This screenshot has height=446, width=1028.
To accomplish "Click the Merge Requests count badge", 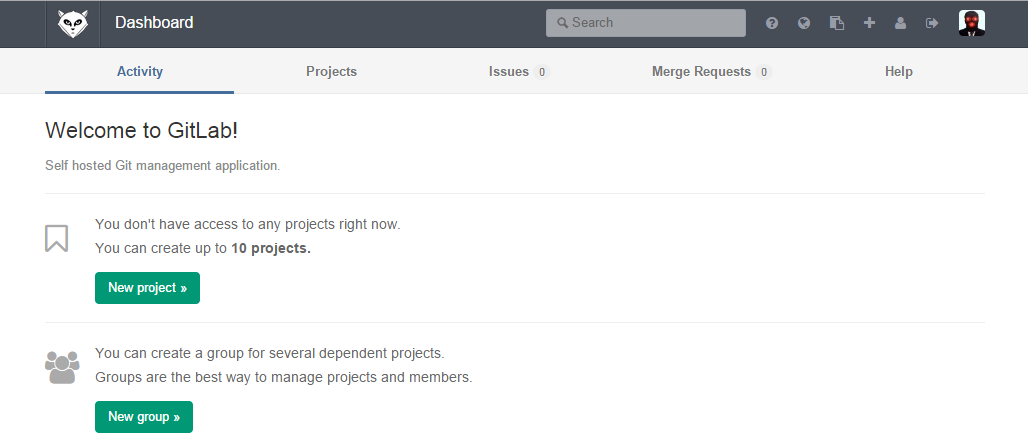I will click(x=763, y=72).
